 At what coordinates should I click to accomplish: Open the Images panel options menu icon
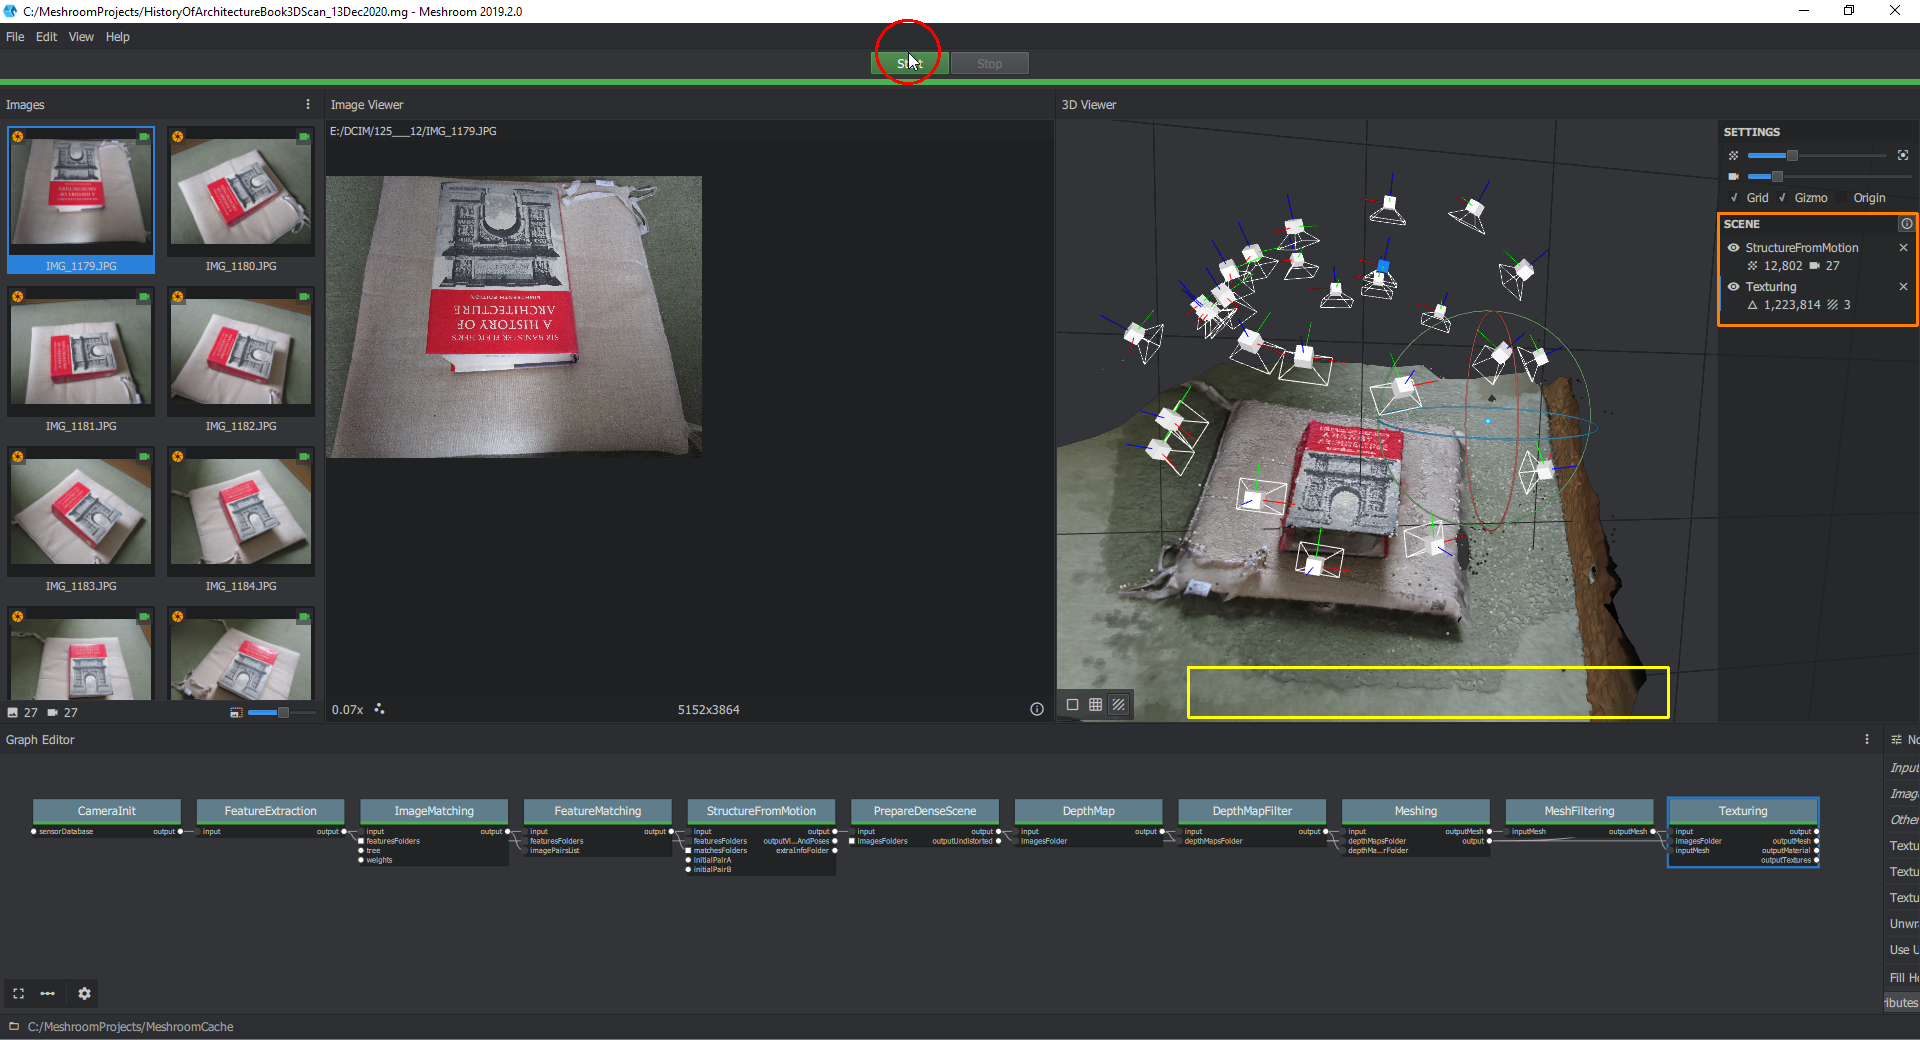307,104
